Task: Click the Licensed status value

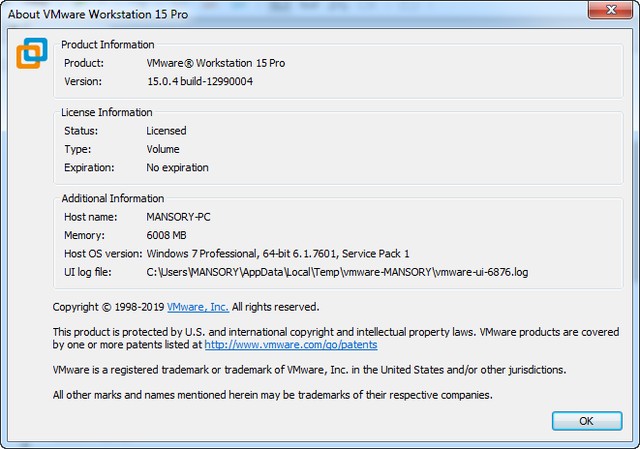Action: (x=166, y=131)
